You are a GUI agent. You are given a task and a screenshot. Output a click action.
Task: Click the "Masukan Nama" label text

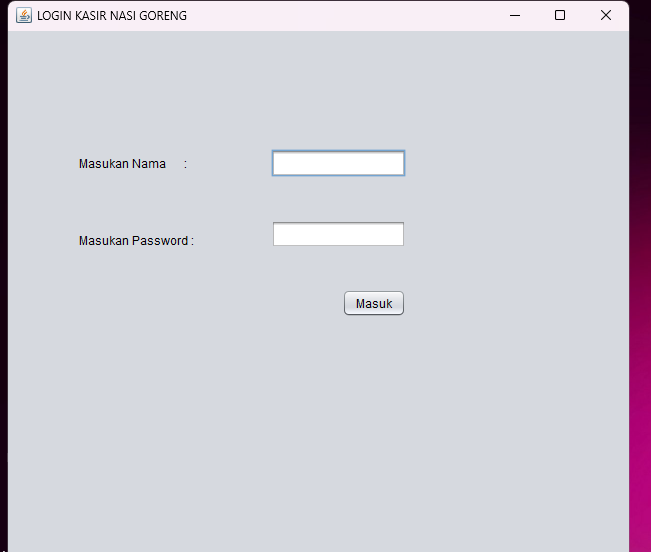122,164
